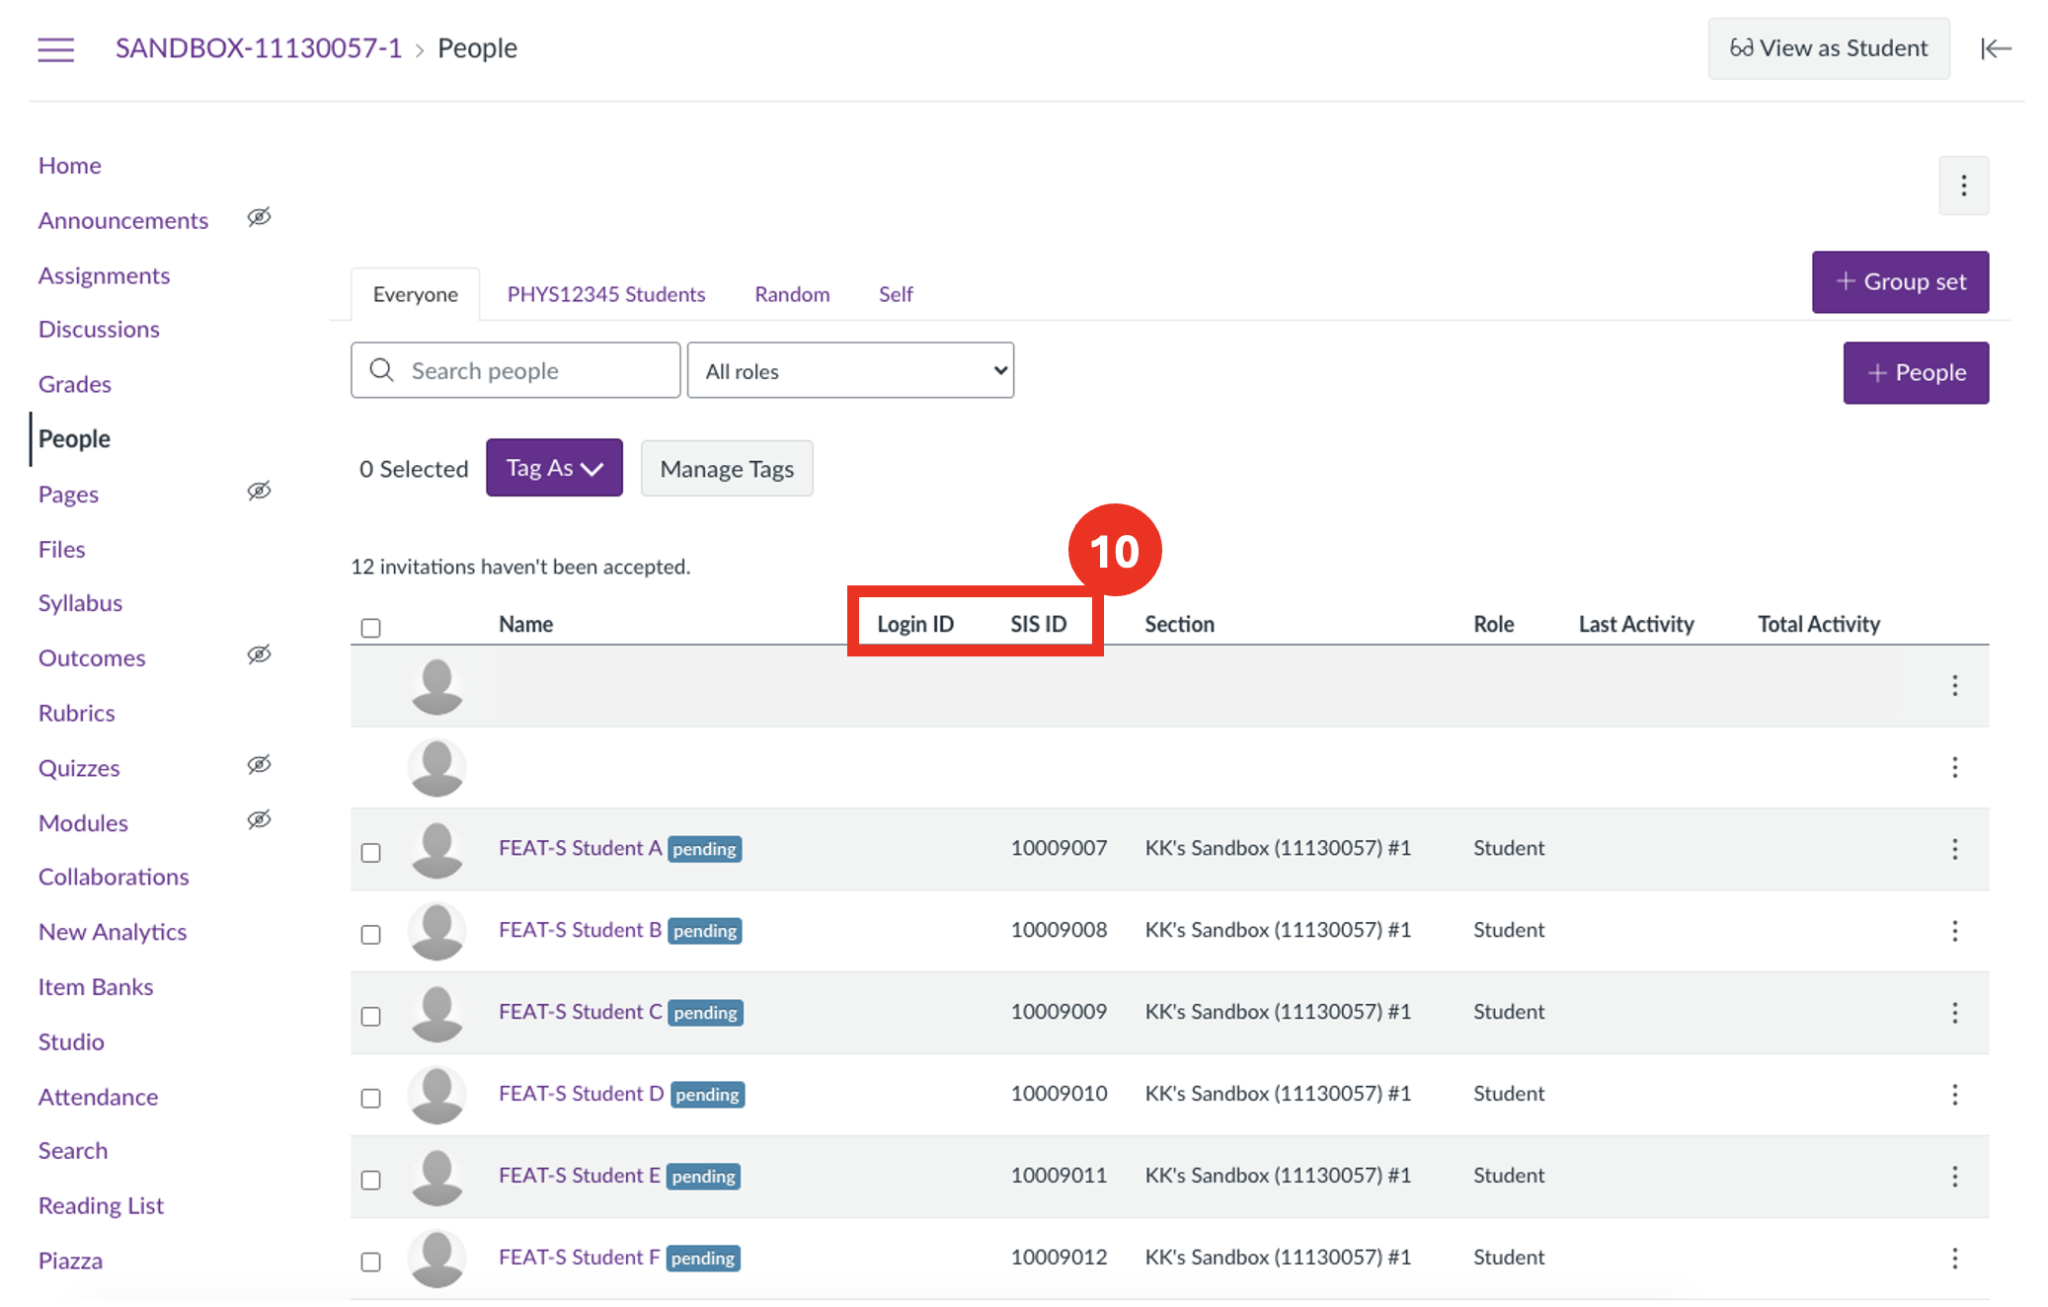The image size is (2048, 1307).
Task: Open the hamburger navigation menu
Action: 56,49
